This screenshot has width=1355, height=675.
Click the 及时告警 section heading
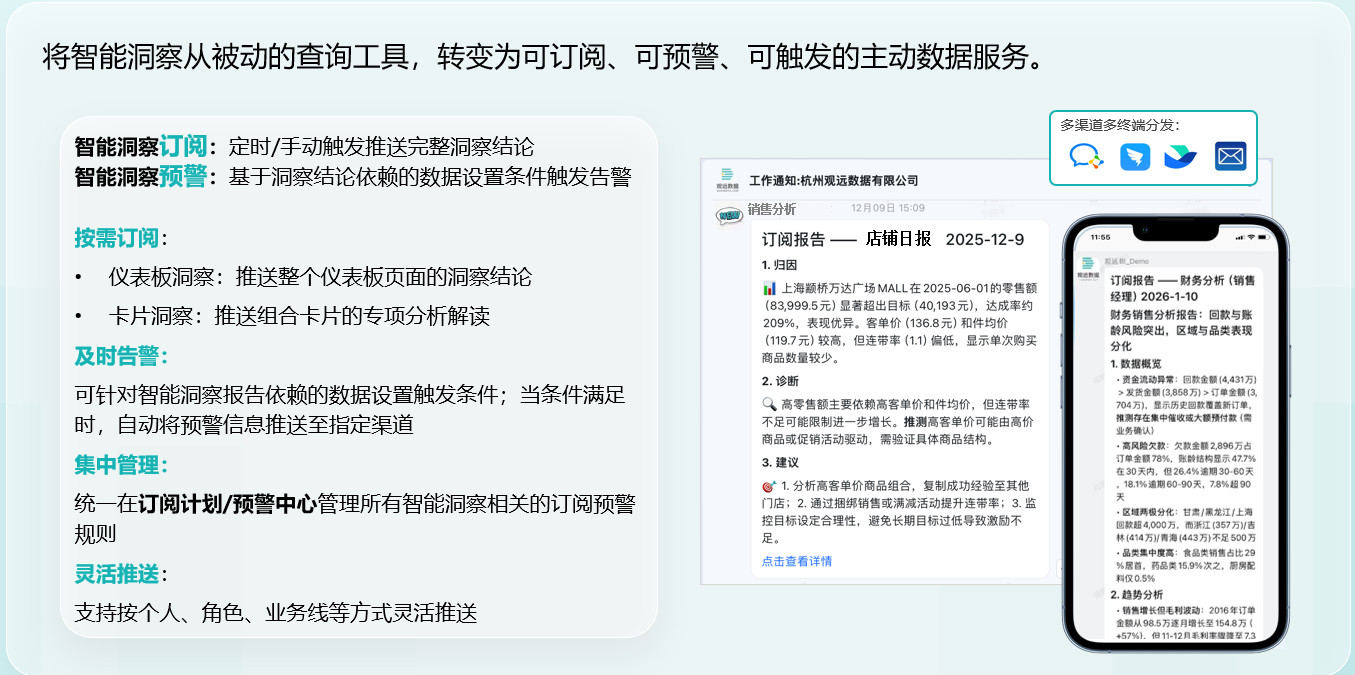click(120, 356)
